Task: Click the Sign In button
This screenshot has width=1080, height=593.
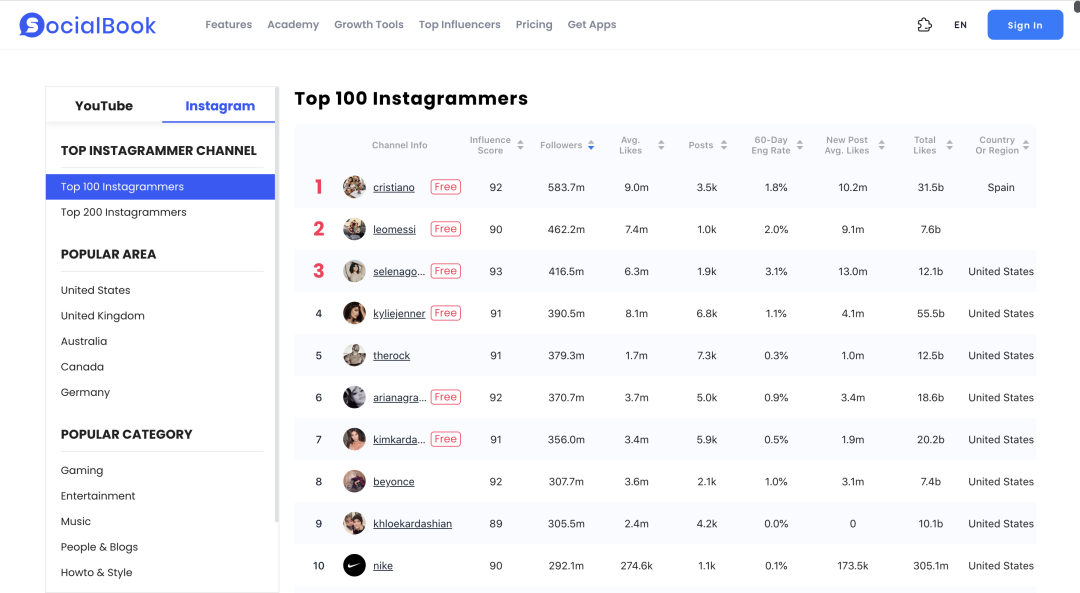Action: click(x=1025, y=25)
